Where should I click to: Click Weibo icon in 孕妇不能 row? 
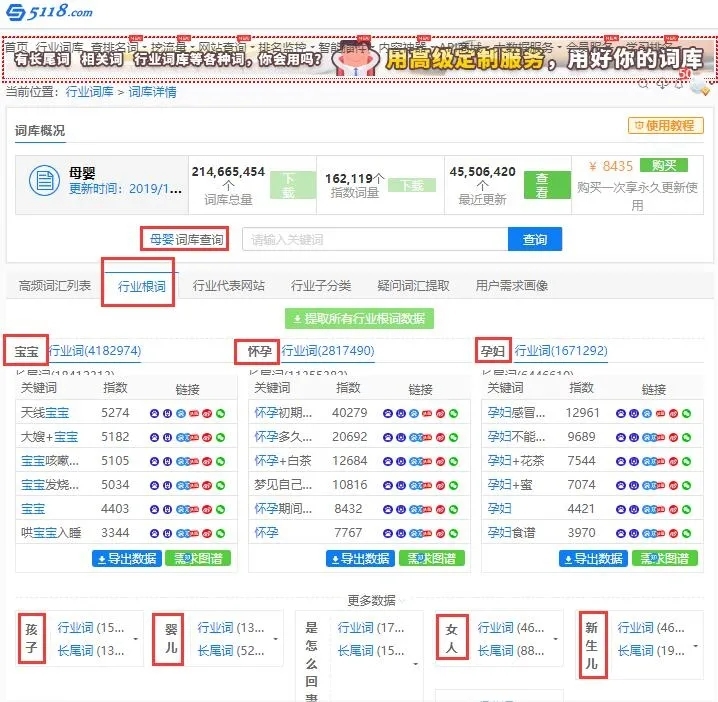tap(673, 437)
